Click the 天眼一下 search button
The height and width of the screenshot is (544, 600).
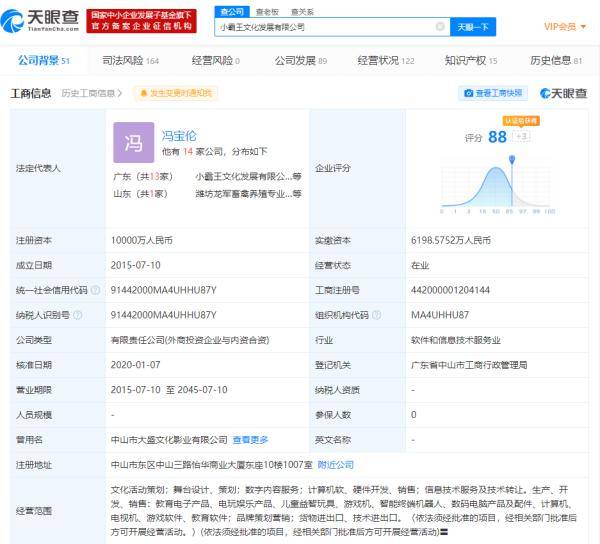click(473, 27)
